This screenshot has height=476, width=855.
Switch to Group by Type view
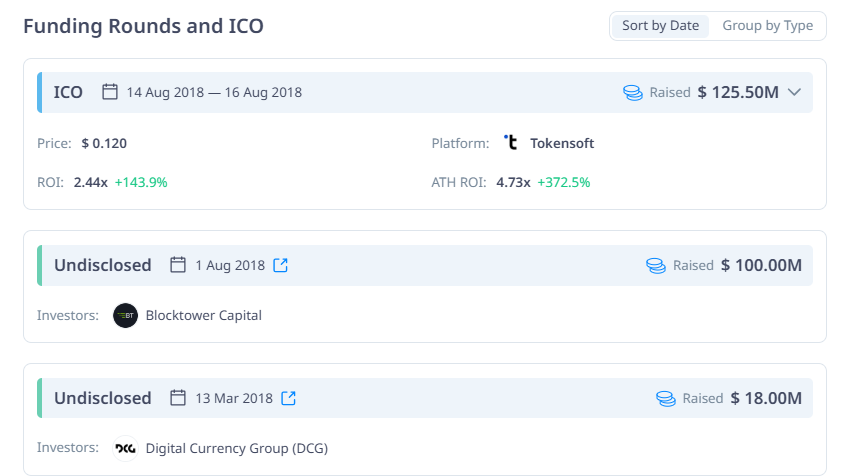[767, 26]
